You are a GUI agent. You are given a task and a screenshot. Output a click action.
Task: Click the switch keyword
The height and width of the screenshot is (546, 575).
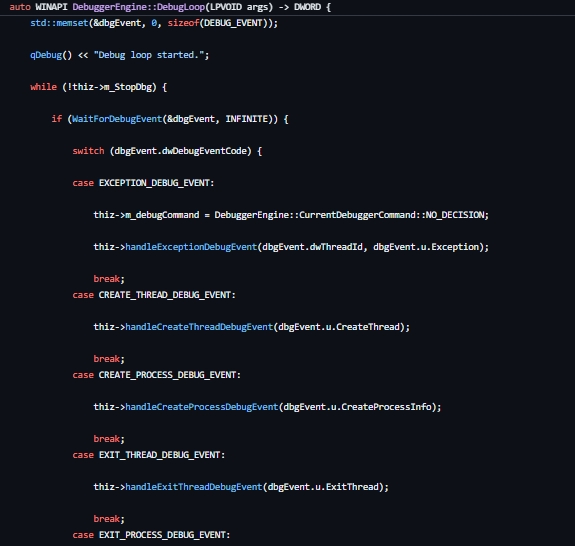[88, 151]
